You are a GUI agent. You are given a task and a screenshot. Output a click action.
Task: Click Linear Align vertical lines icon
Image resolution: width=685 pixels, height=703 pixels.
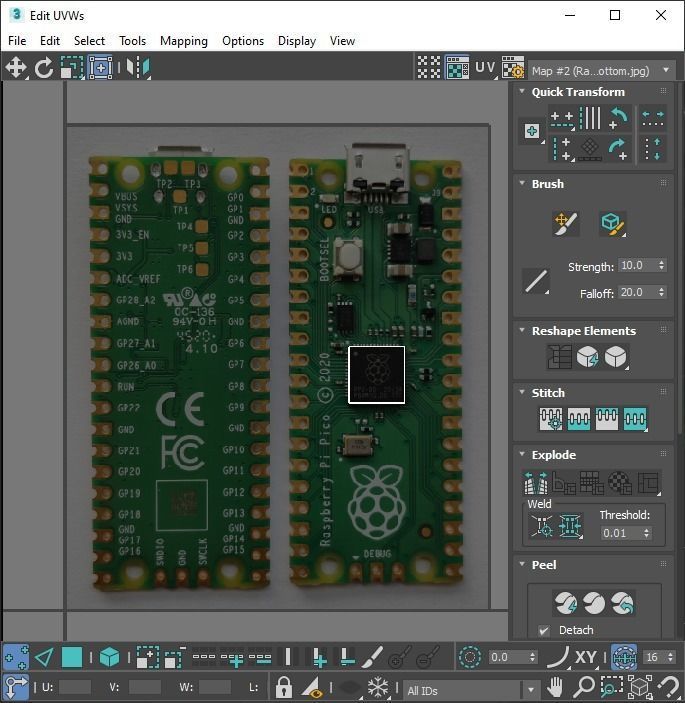(x=590, y=118)
